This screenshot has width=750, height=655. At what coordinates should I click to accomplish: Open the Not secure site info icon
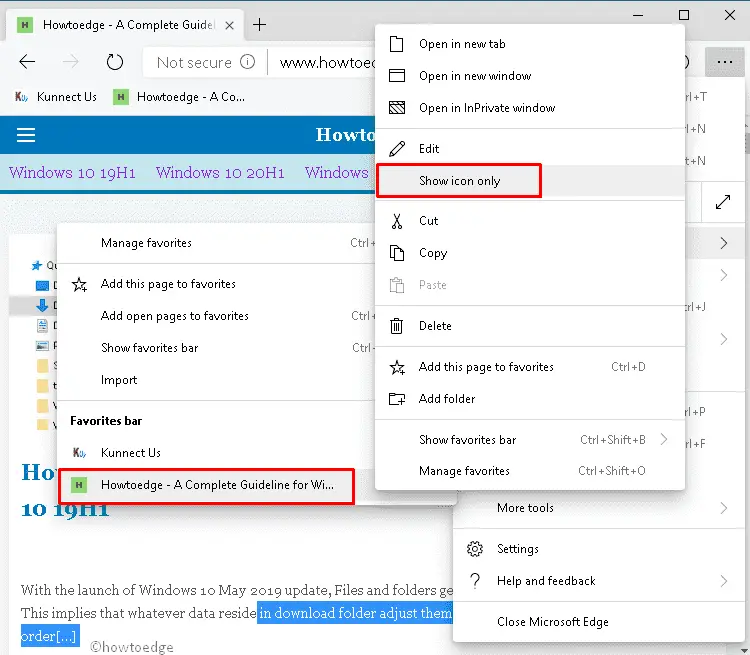(247, 62)
